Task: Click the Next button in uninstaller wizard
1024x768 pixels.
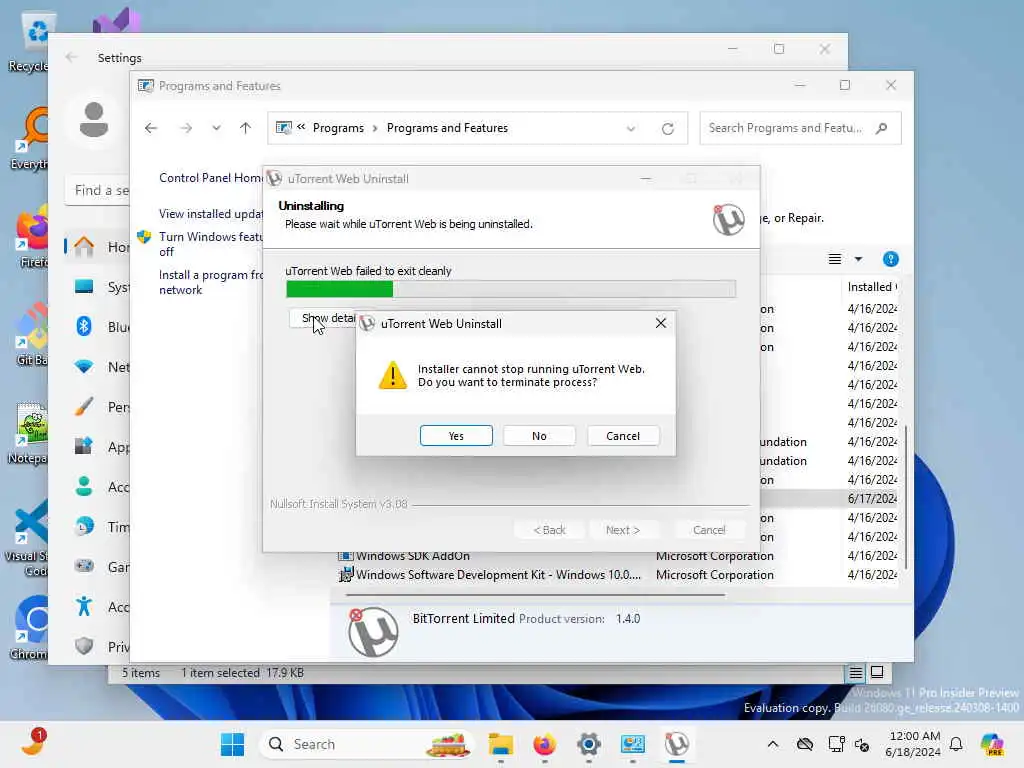Action: point(622,530)
